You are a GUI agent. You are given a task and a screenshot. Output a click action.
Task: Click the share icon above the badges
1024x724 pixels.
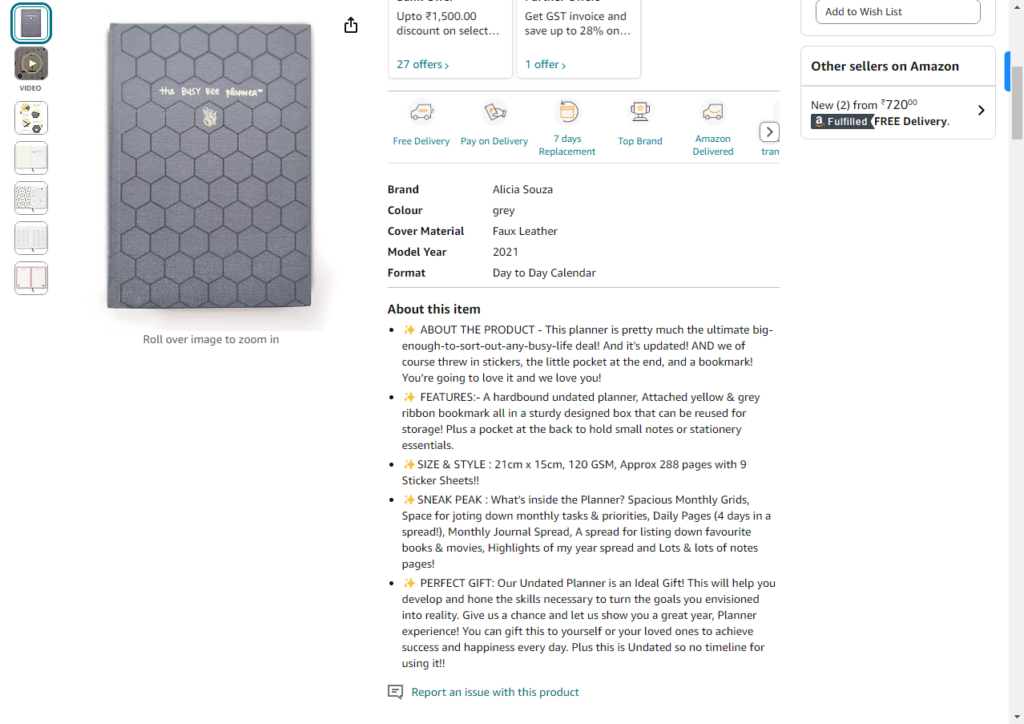pyautogui.click(x=351, y=24)
